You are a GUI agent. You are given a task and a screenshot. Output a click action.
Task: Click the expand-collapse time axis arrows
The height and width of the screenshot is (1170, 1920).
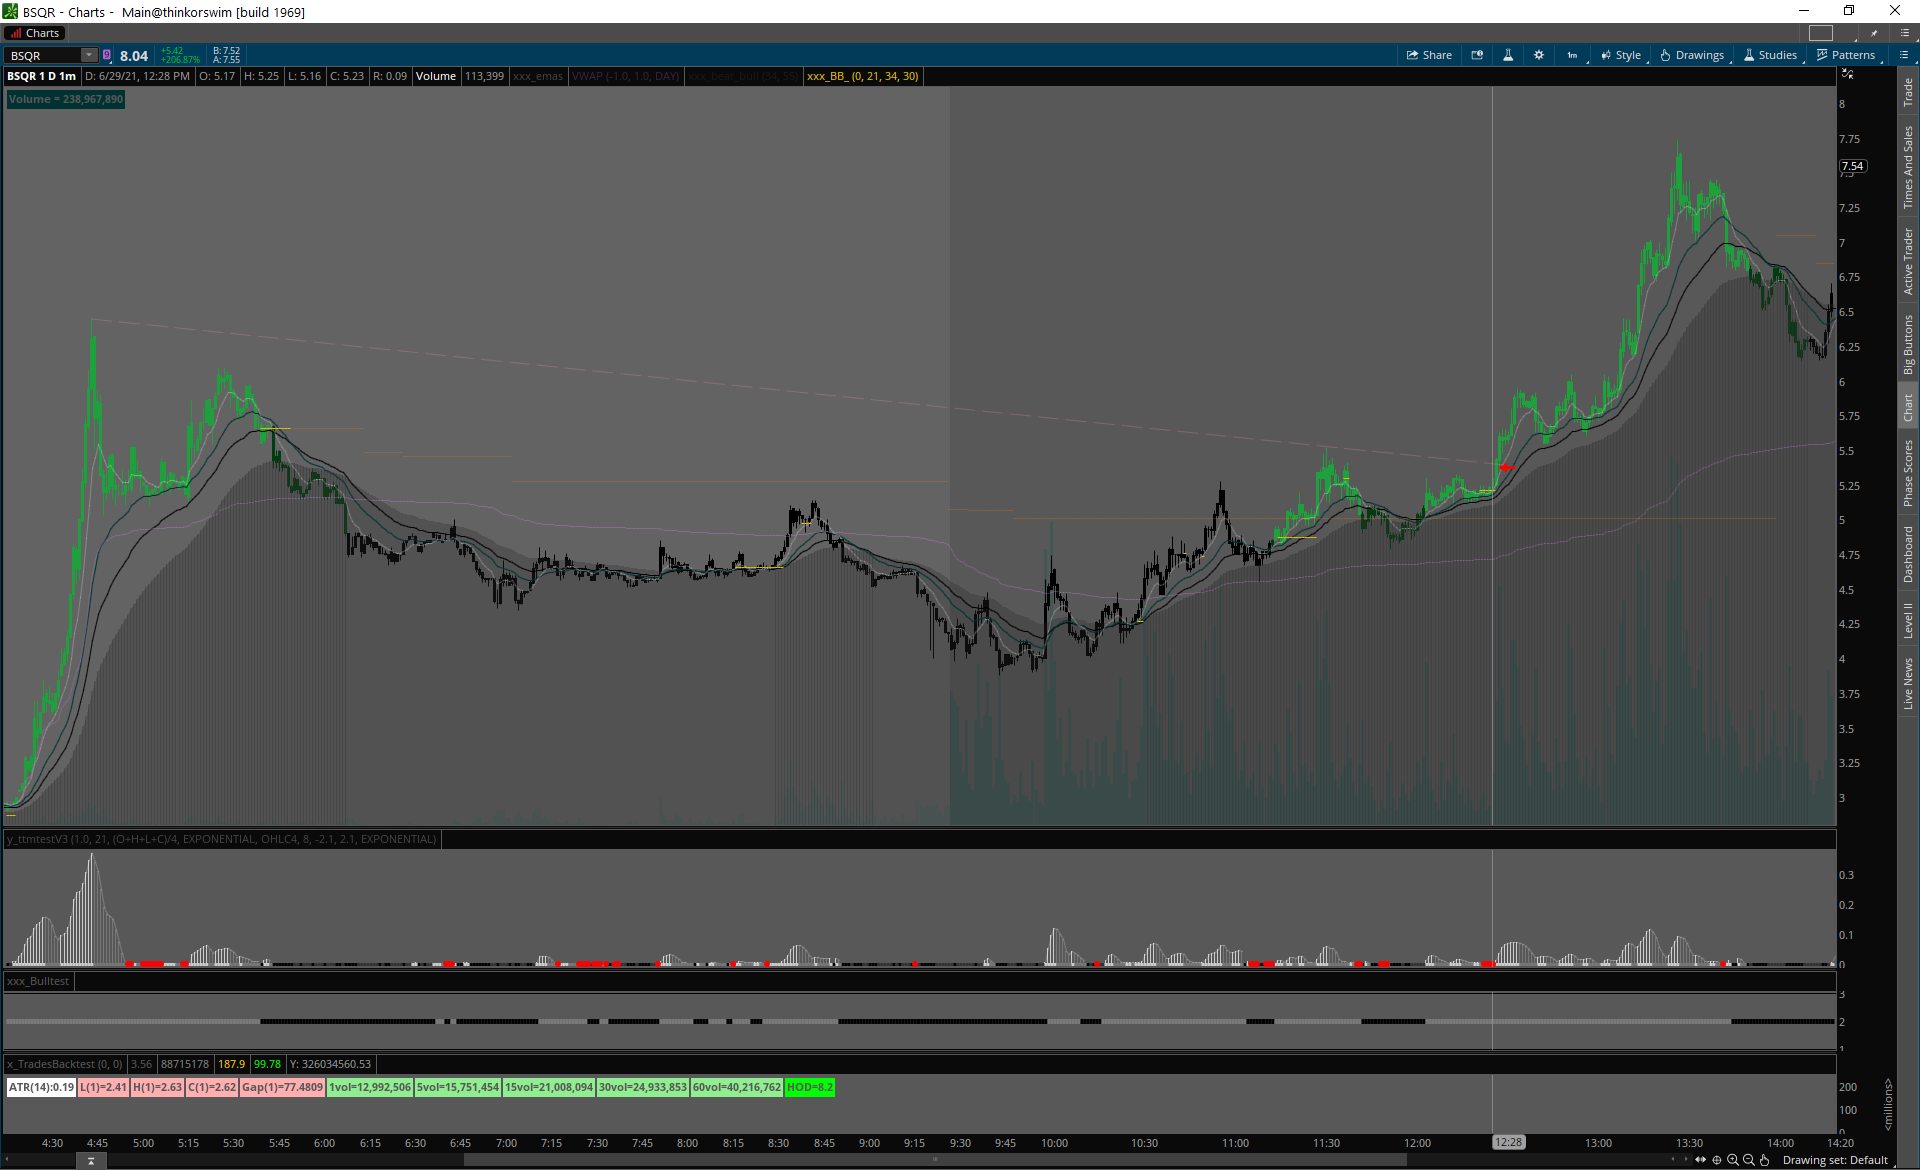[x=1701, y=1160]
